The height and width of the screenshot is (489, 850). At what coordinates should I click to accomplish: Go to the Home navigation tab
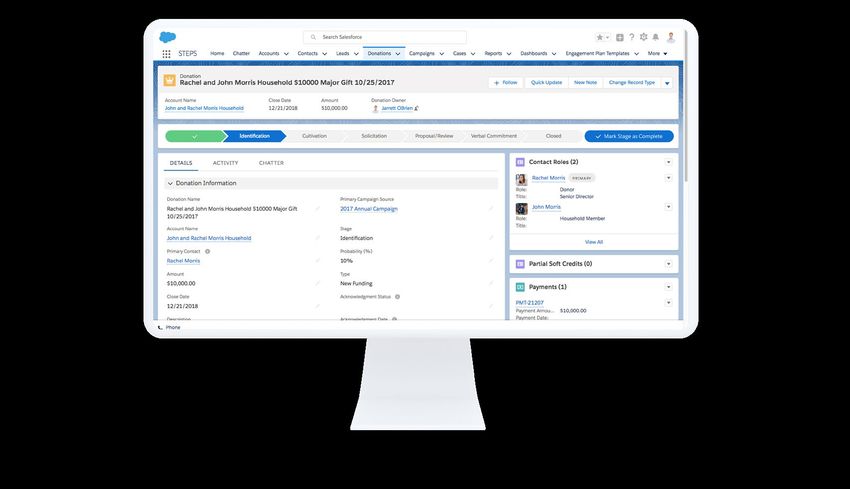coord(217,53)
